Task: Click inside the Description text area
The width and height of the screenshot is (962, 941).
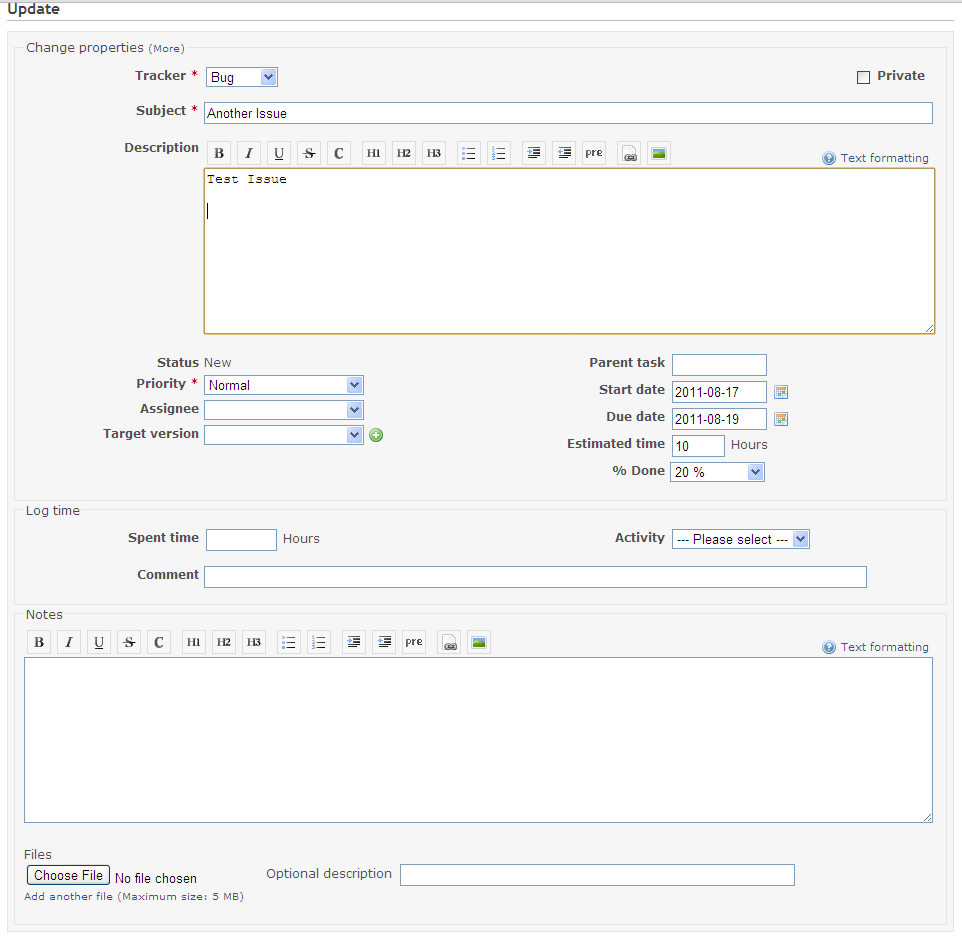Action: (x=569, y=252)
